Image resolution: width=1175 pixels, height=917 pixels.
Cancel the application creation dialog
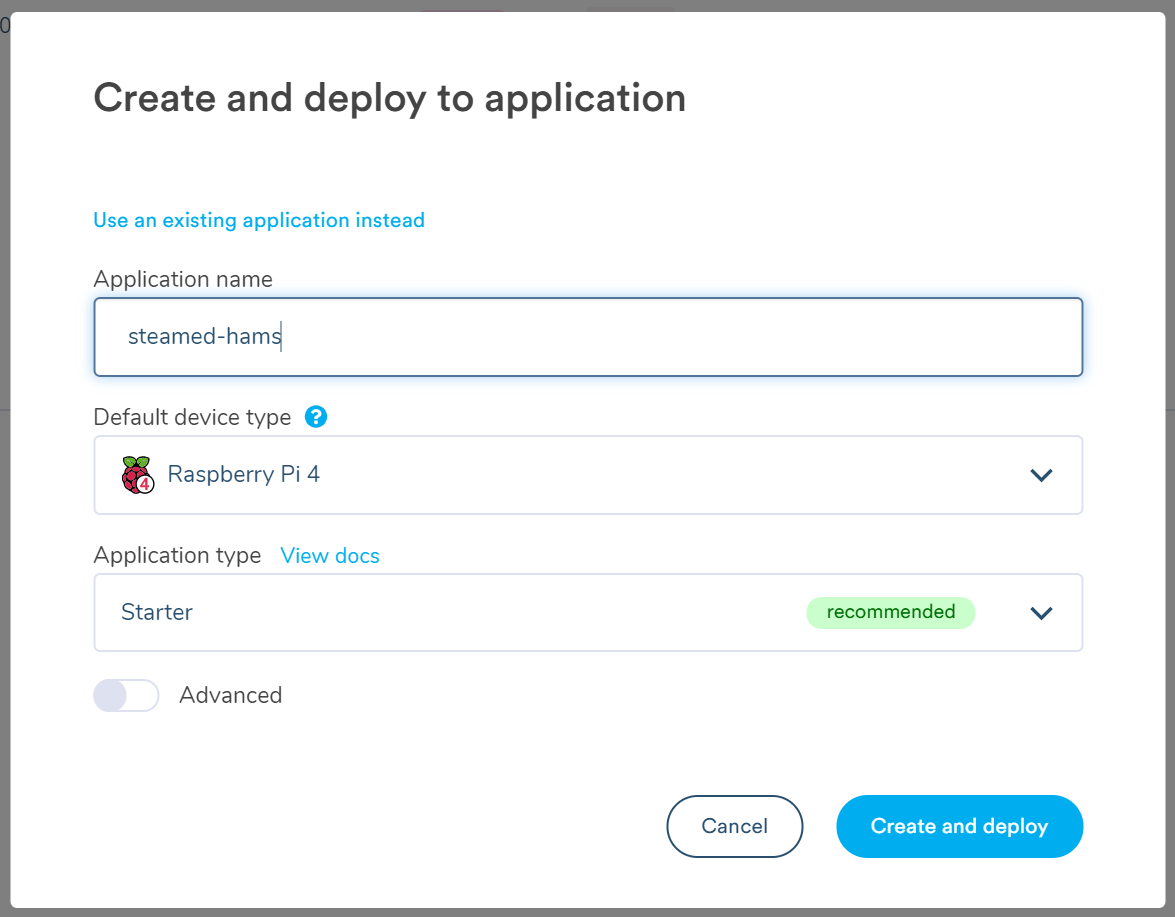(x=735, y=826)
